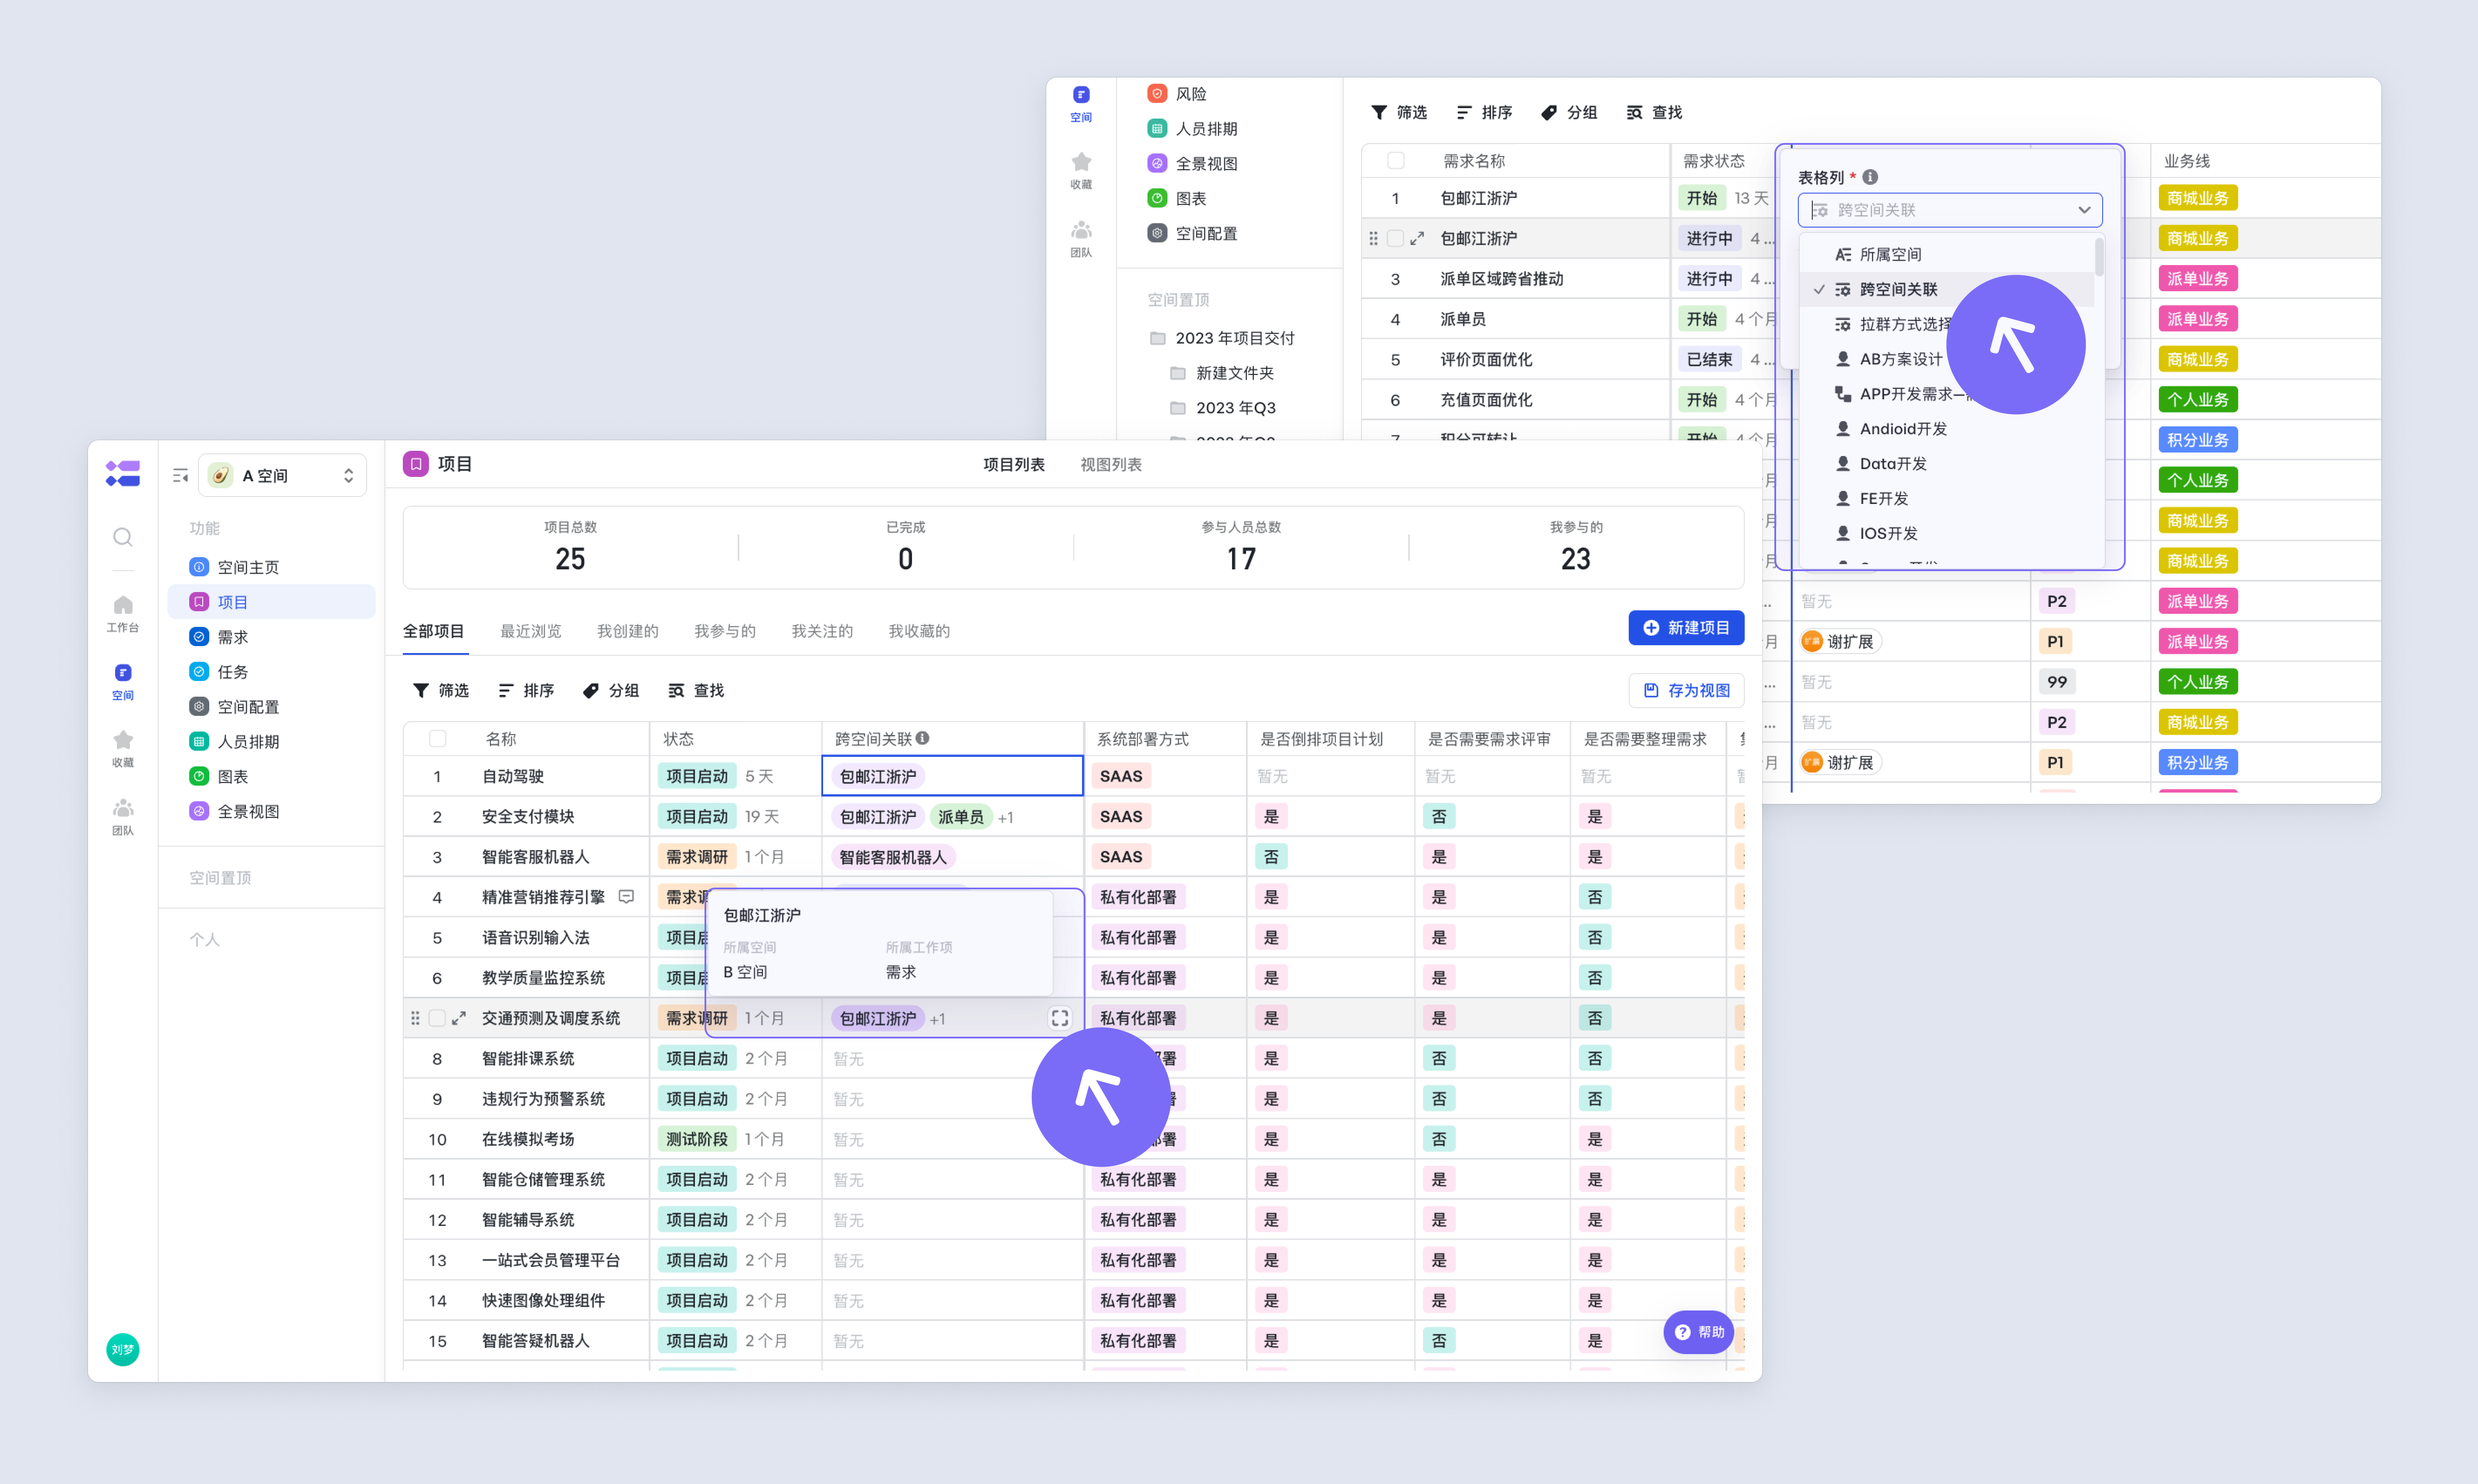The width and height of the screenshot is (2478, 1484).
Task: Tick the select-all checkbox in 需求名称 header
Action: click(1396, 160)
